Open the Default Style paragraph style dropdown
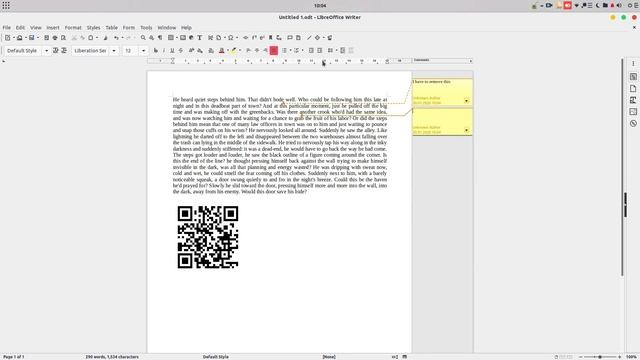The height and width of the screenshot is (360, 640). tap(46, 51)
